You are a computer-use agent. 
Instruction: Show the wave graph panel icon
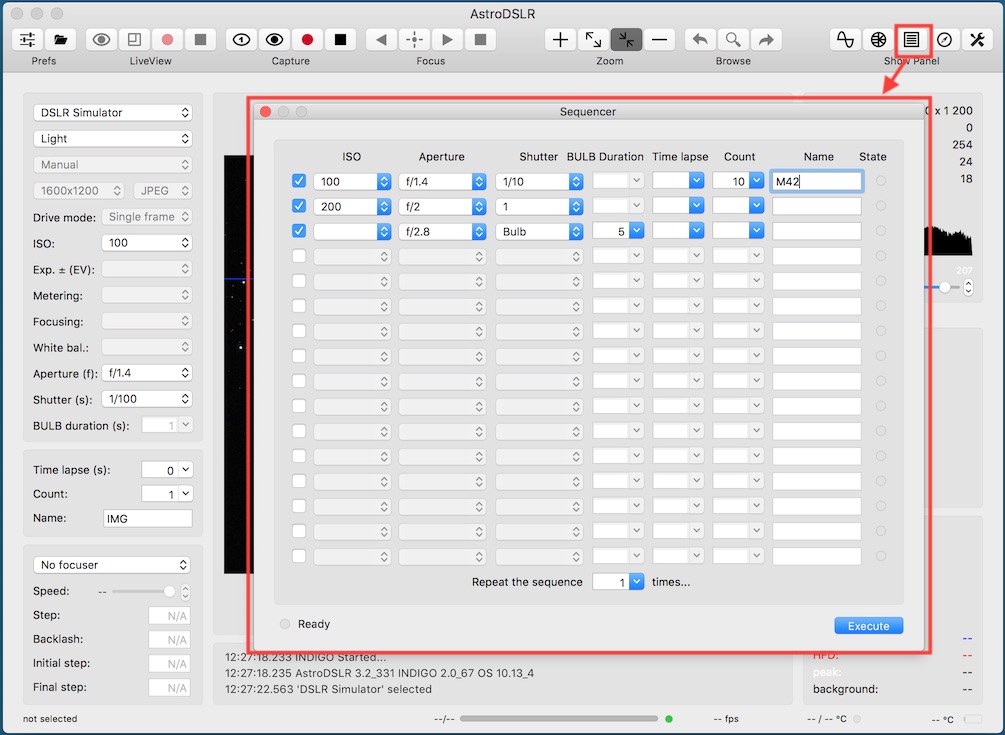pos(845,40)
